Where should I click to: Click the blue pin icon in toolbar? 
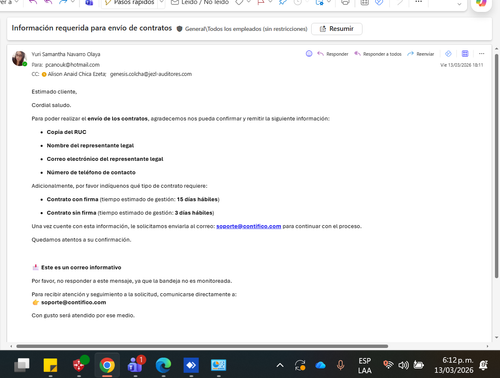(x=283, y=3)
